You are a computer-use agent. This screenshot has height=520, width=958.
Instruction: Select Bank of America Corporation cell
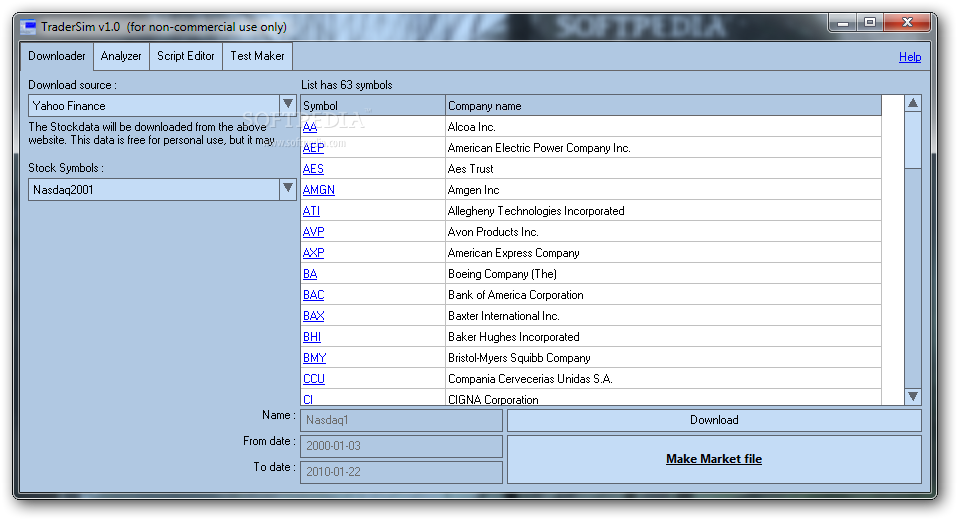(x=664, y=295)
